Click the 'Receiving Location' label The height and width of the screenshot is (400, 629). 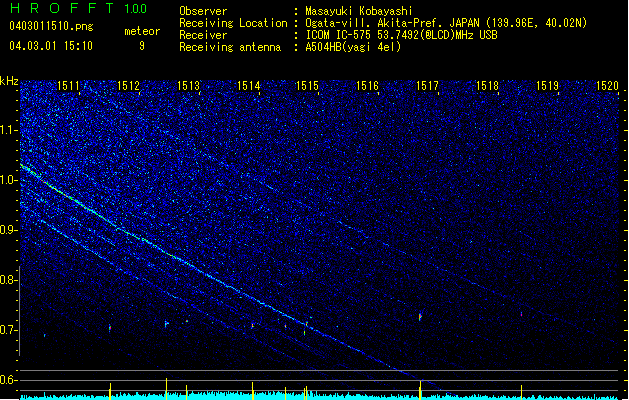pos(233,23)
